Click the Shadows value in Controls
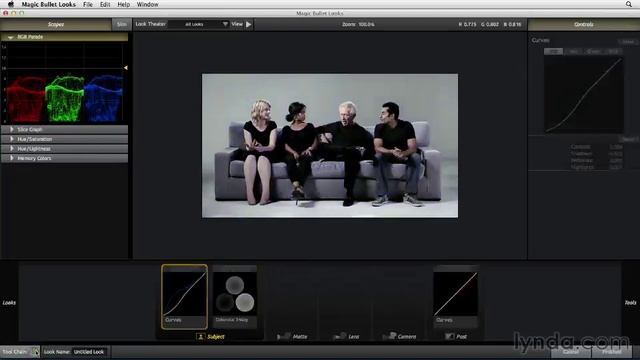This screenshot has height=360, width=640. (616, 153)
